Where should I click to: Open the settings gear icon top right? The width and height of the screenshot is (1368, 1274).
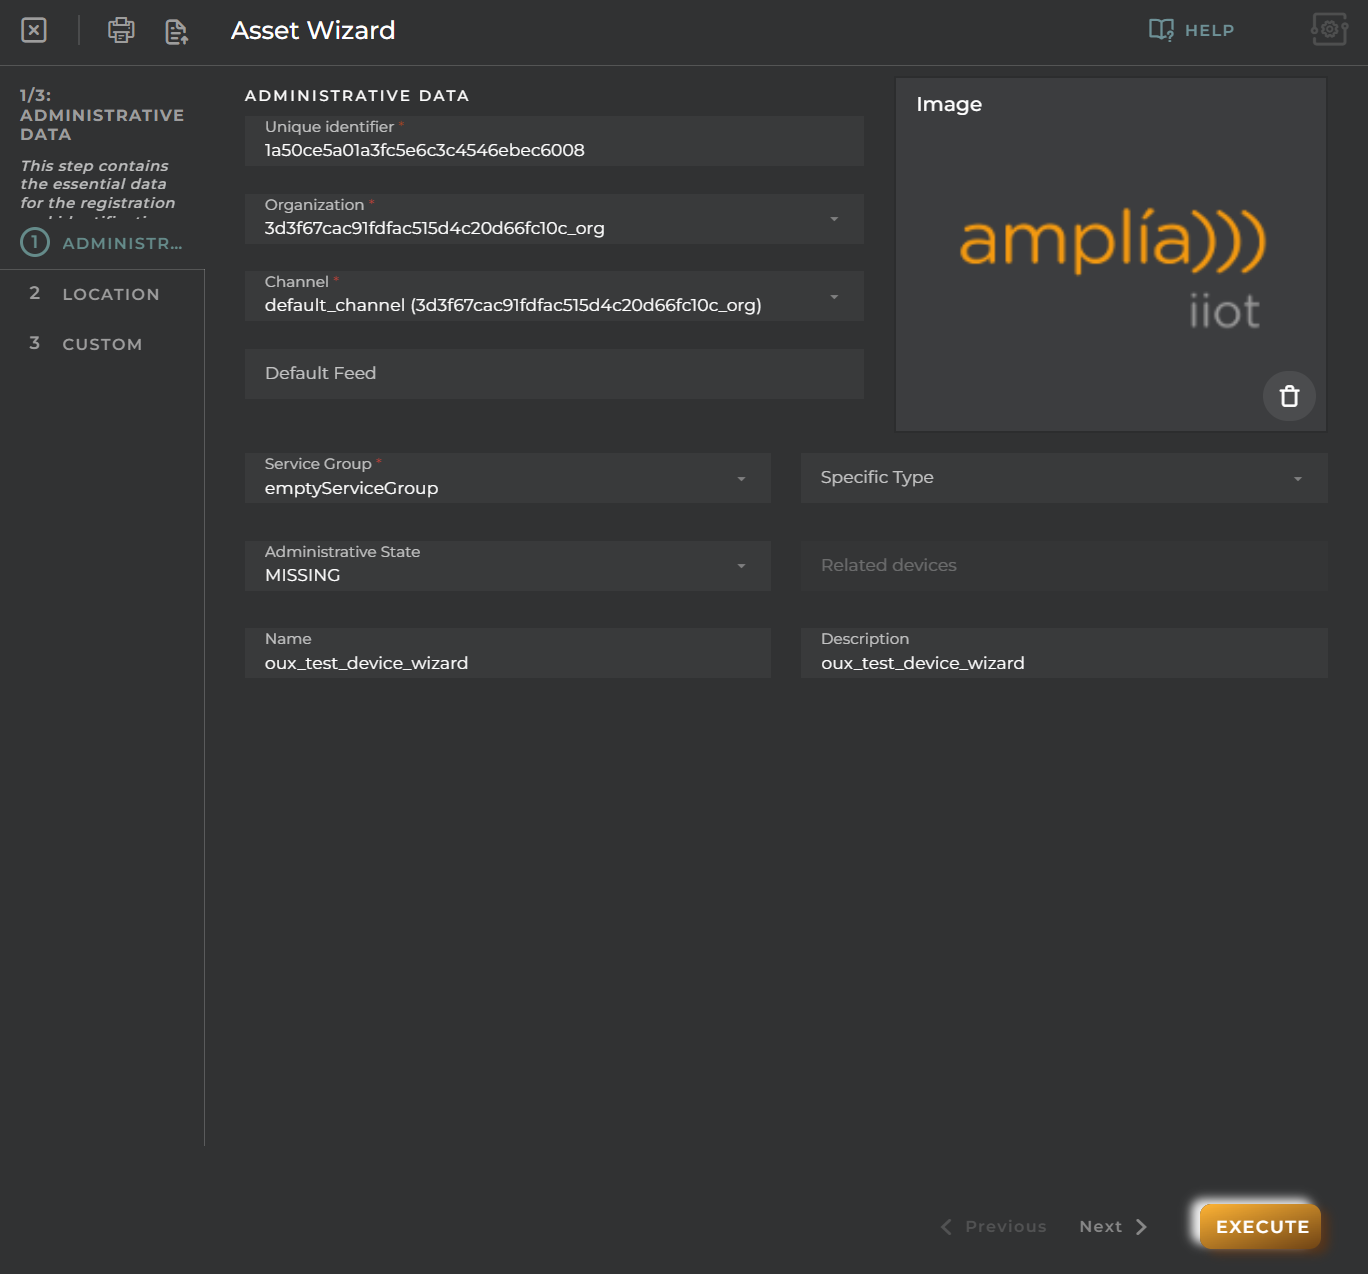[x=1329, y=29]
